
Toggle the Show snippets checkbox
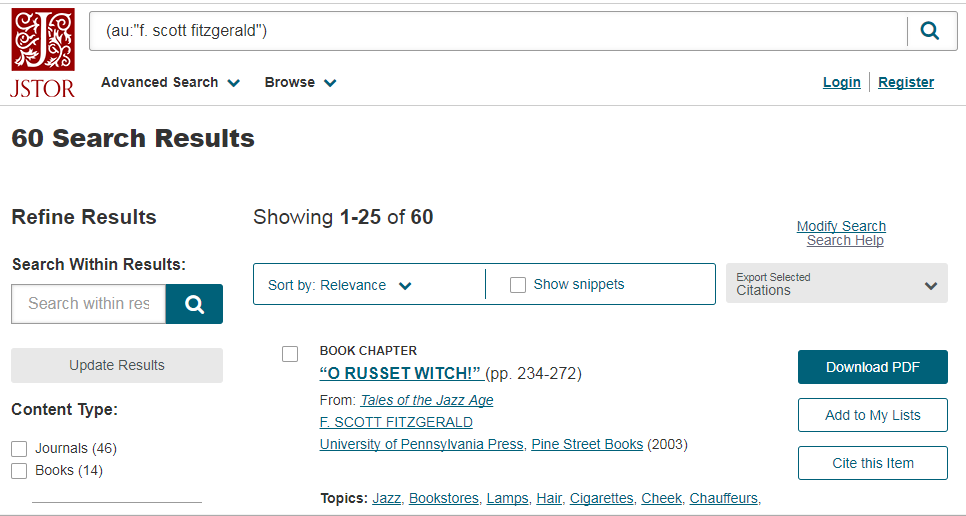click(518, 284)
